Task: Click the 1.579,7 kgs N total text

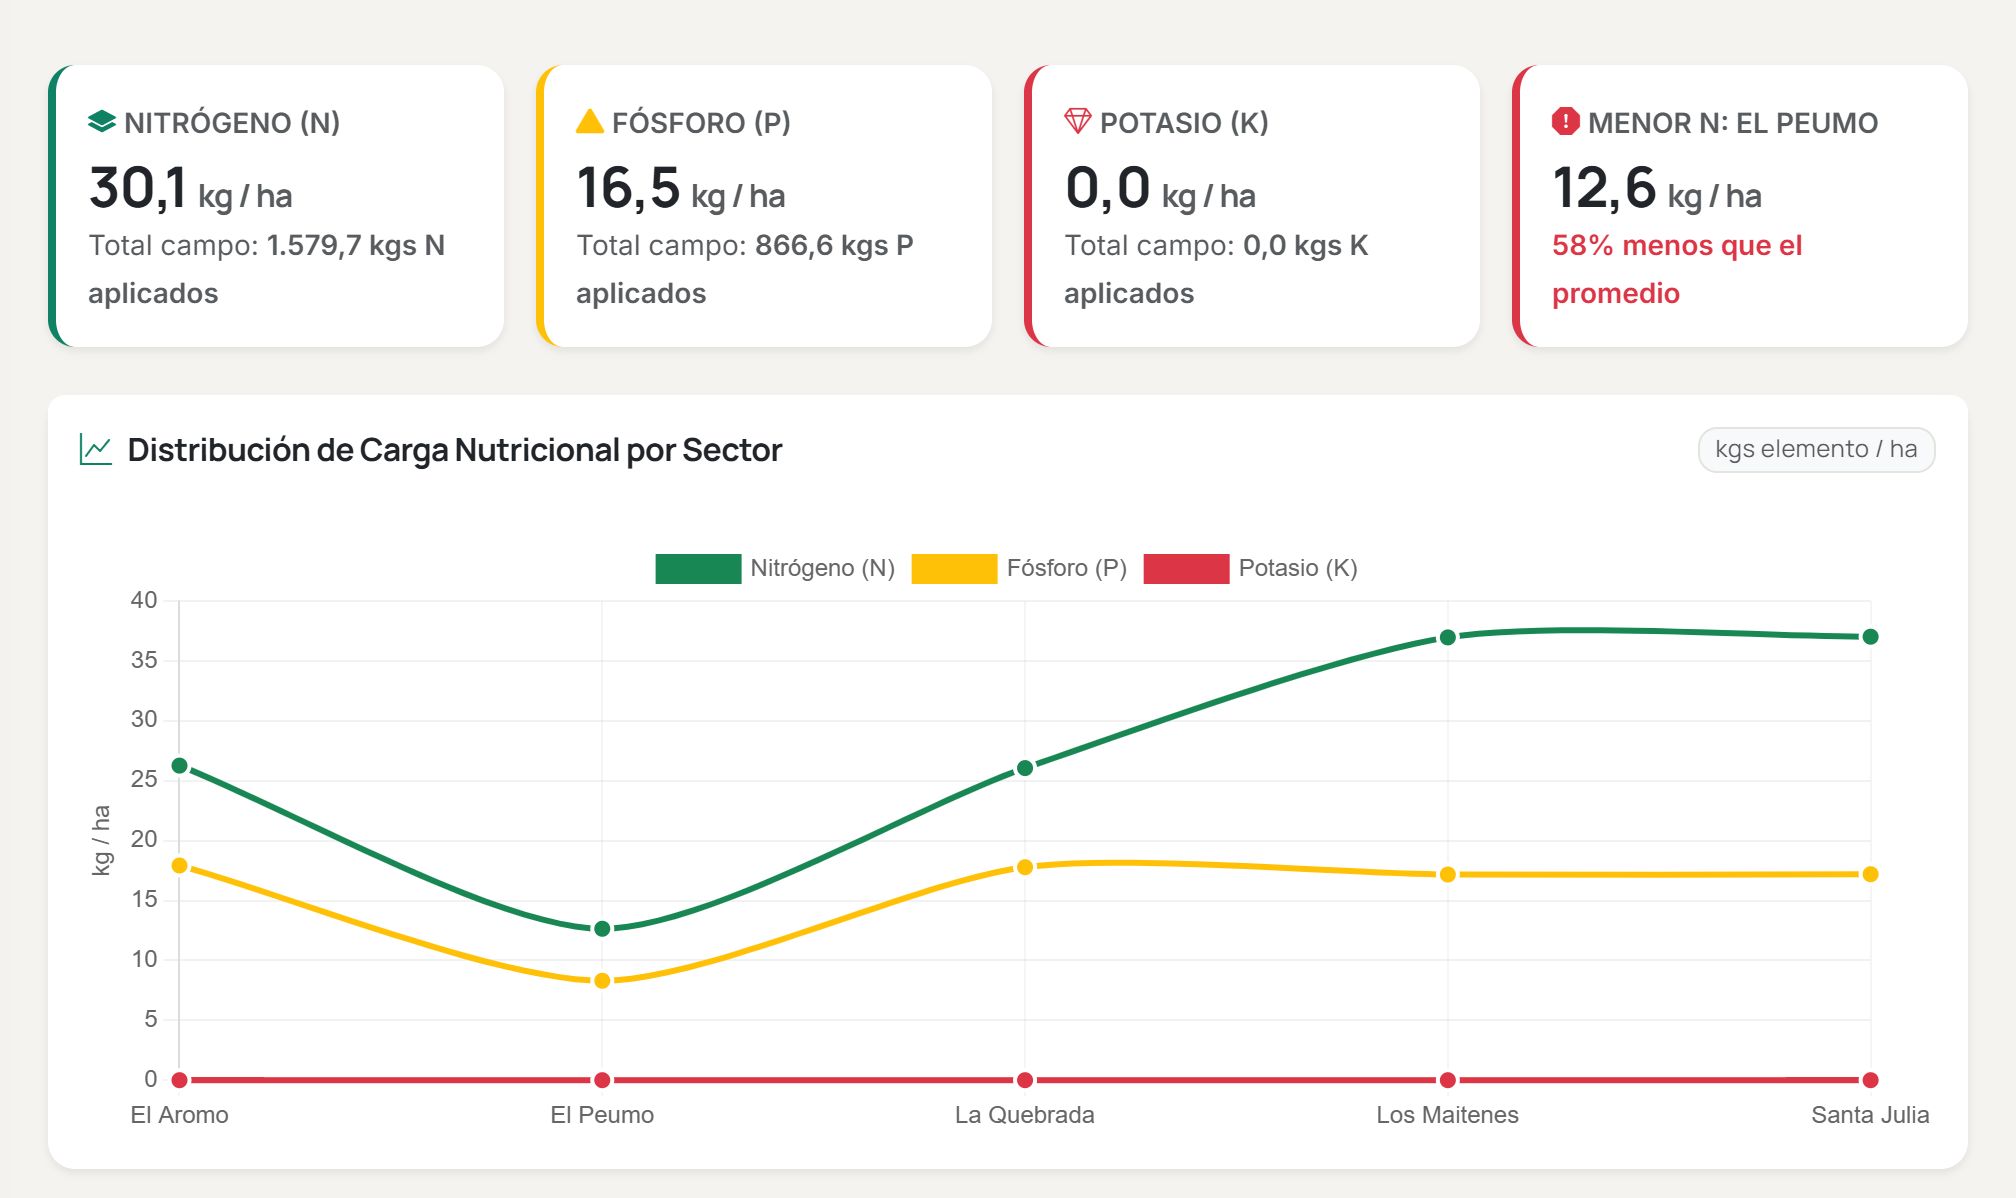Action: click(356, 245)
